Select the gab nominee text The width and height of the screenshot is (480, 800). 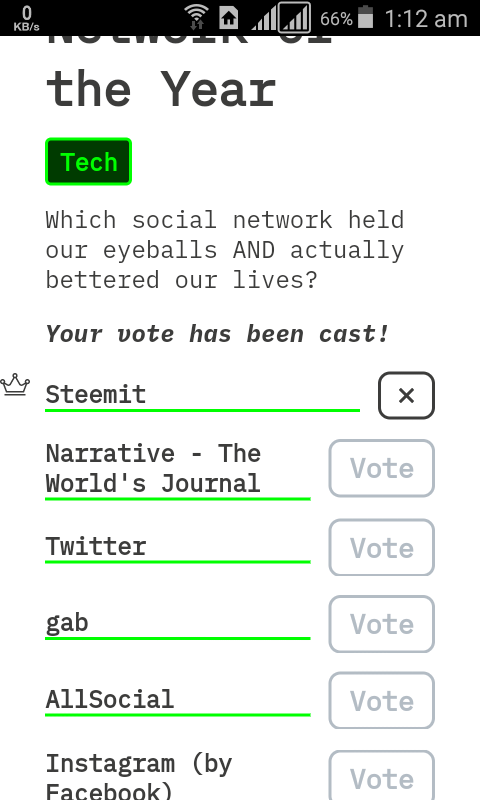point(67,623)
